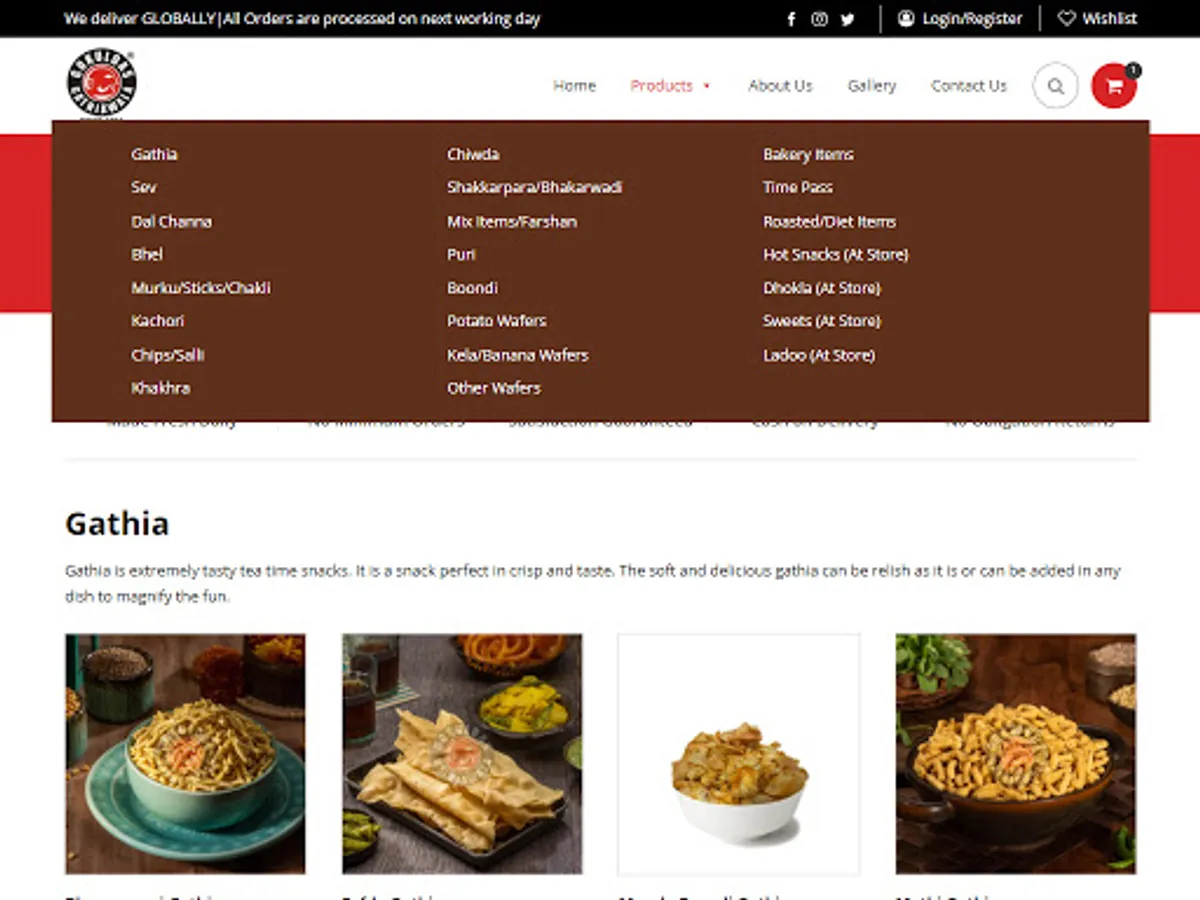Image resolution: width=1200 pixels, height=900 pixels.
Task: Open the red shopping cart icon
Action: [1114, 86]
